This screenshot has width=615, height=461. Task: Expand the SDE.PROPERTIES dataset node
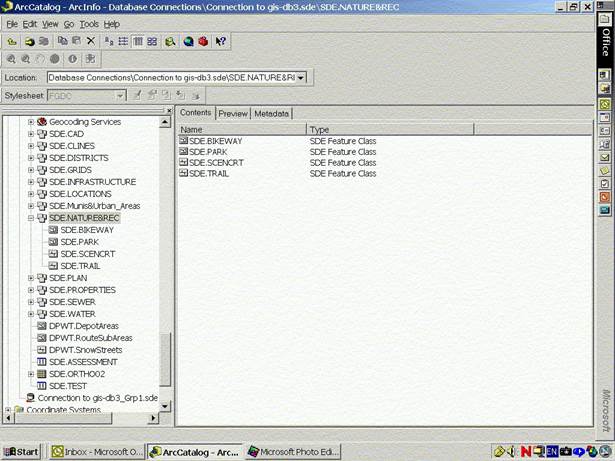(31, 290)
